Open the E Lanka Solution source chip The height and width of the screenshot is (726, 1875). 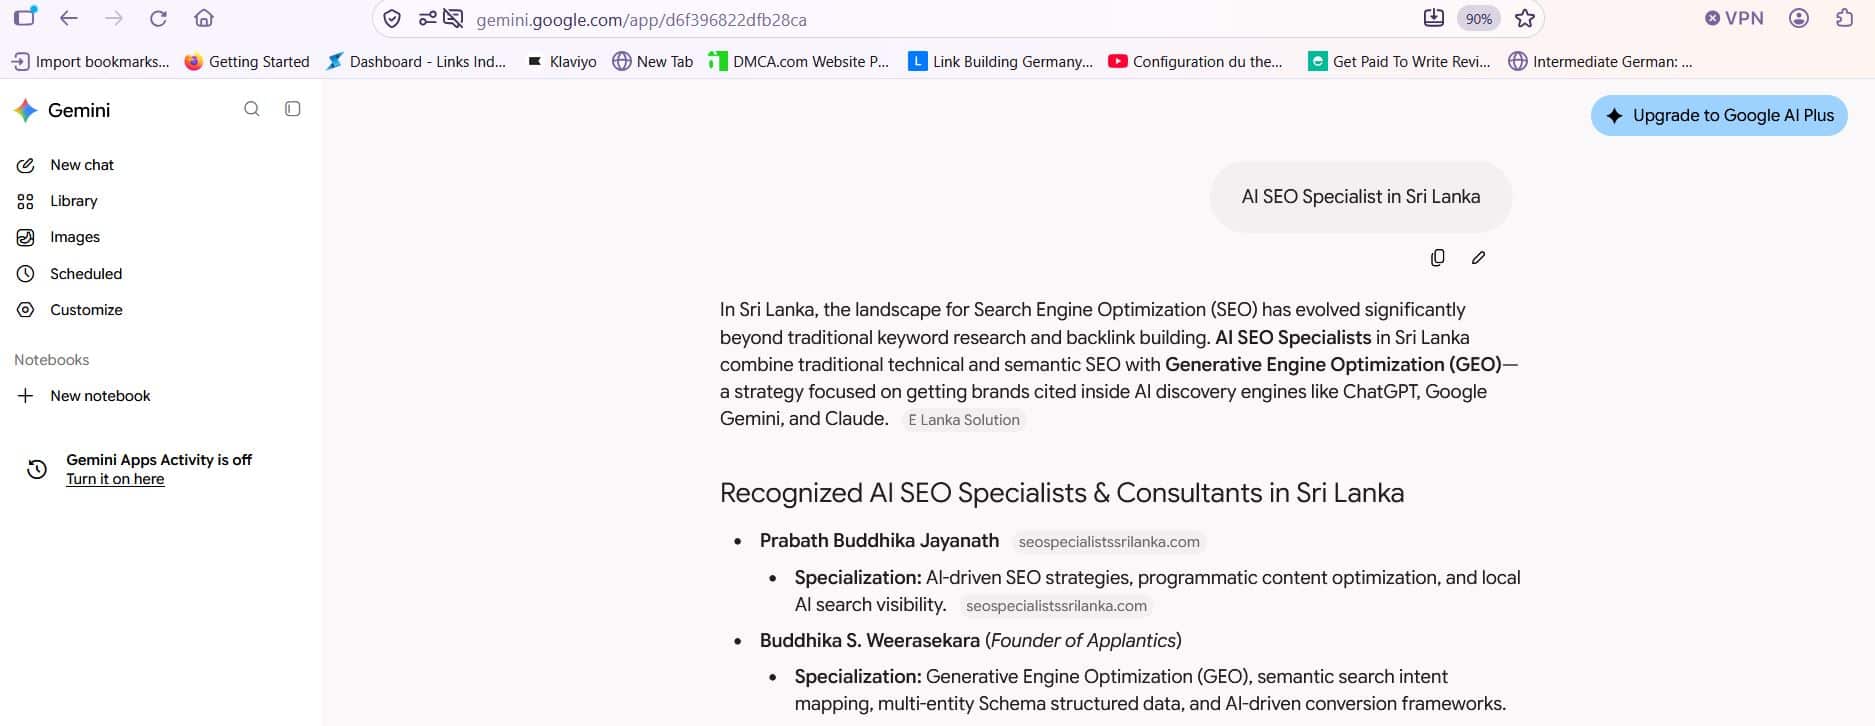pyautogui.click(x=964, y=420)
